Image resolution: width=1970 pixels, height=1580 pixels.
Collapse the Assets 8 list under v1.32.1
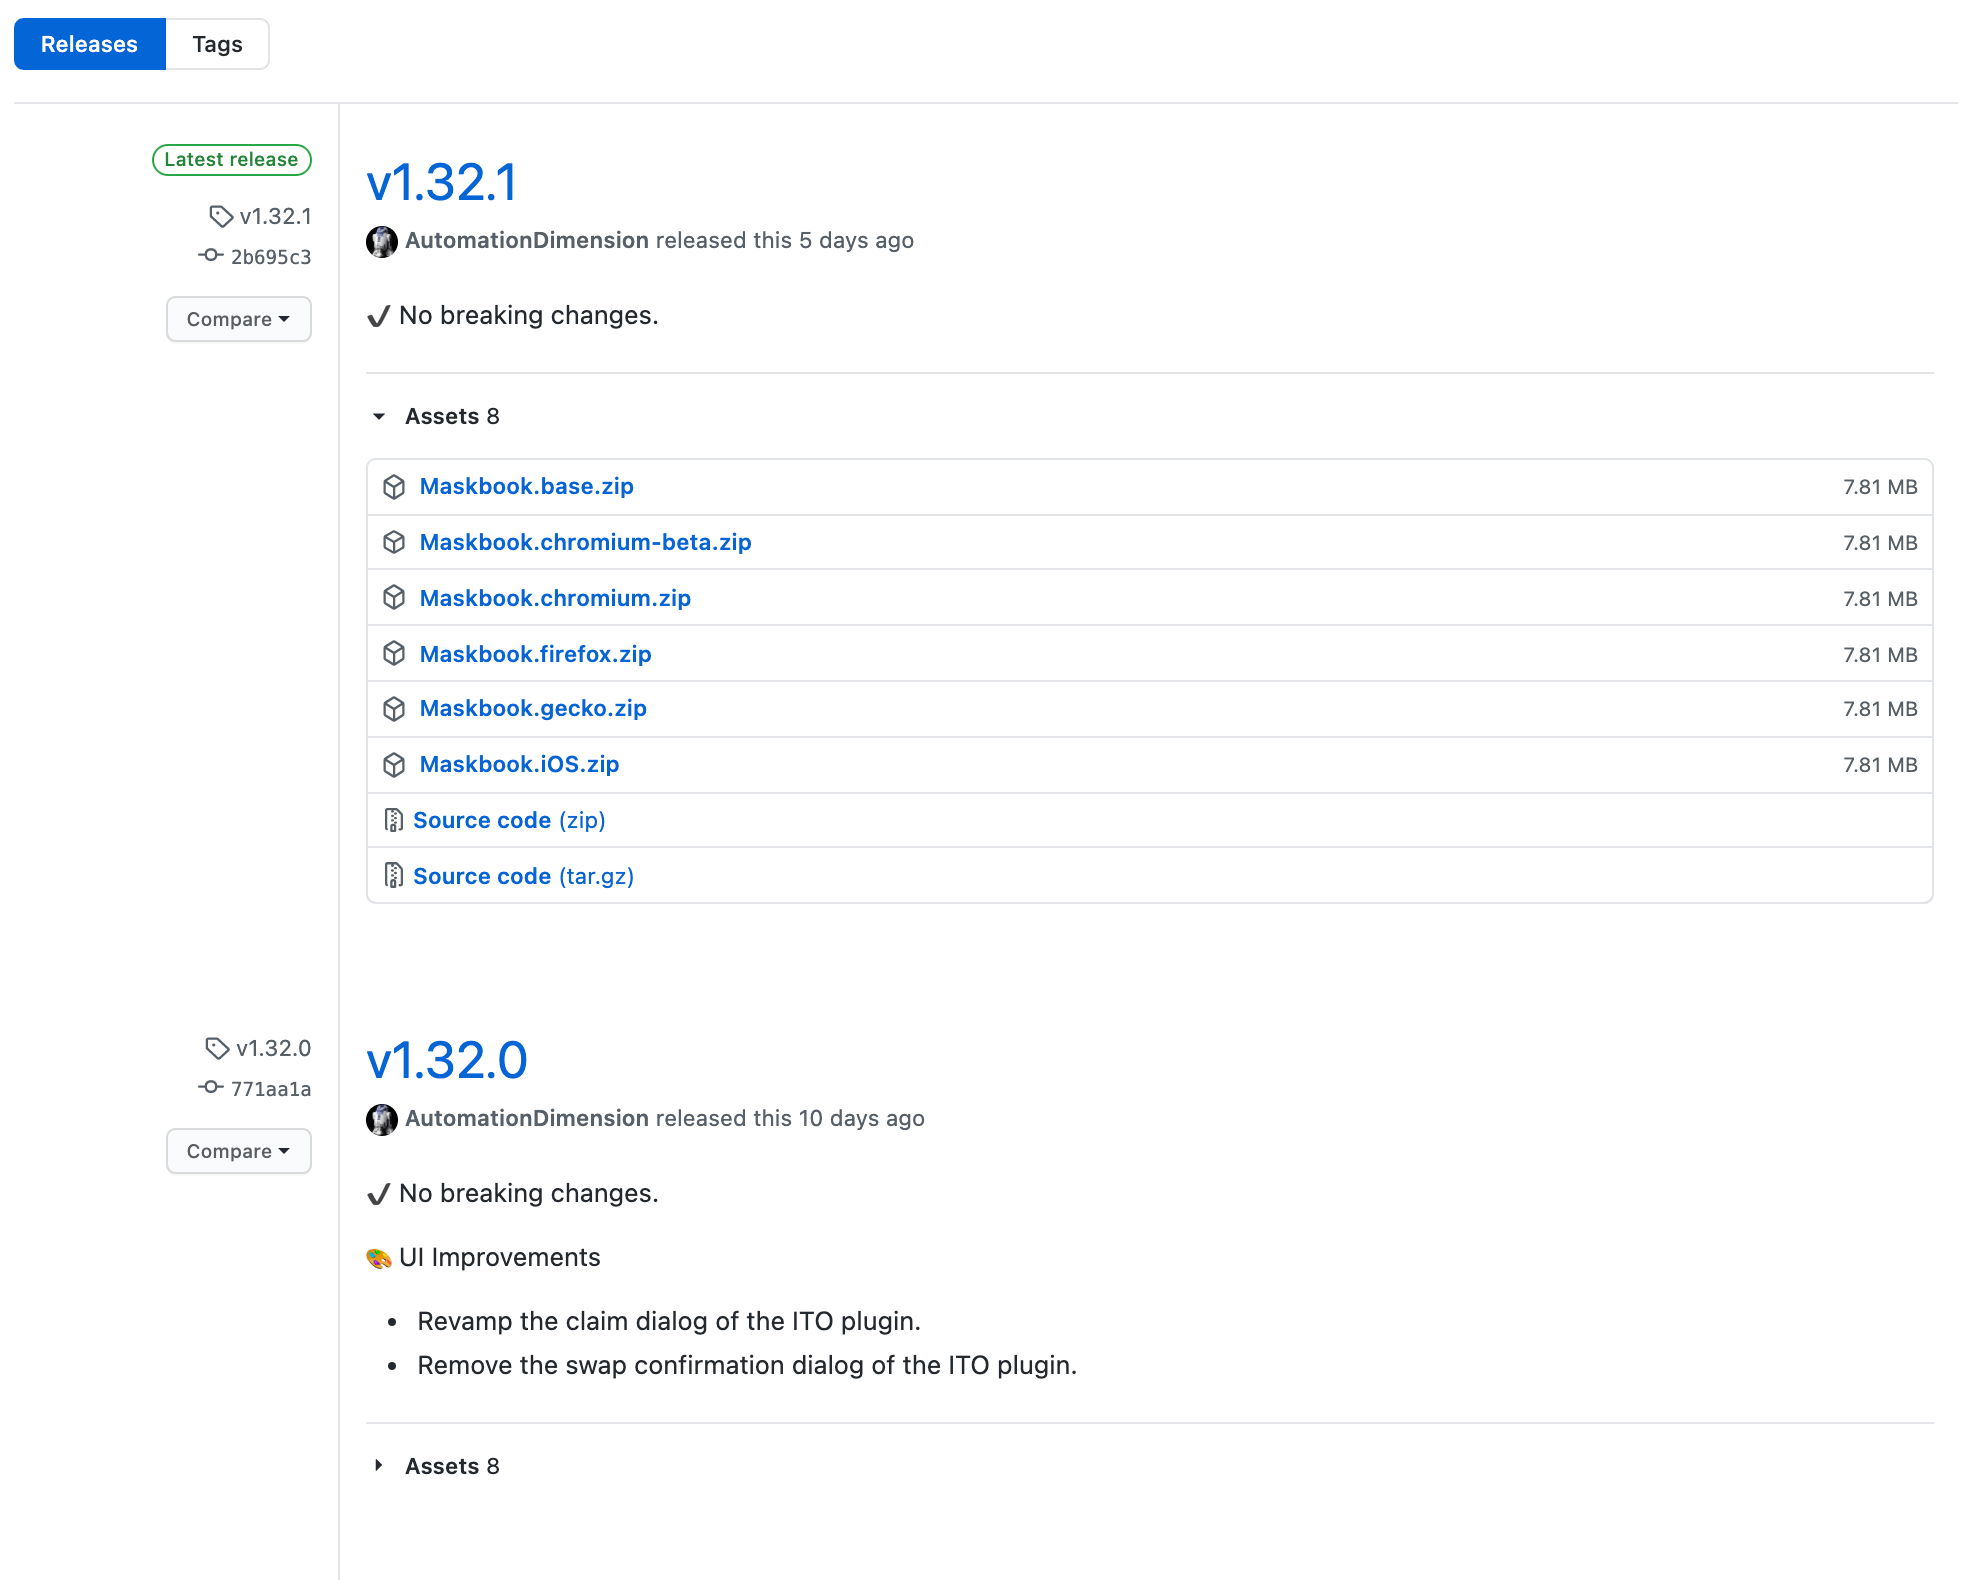point(436,416)
